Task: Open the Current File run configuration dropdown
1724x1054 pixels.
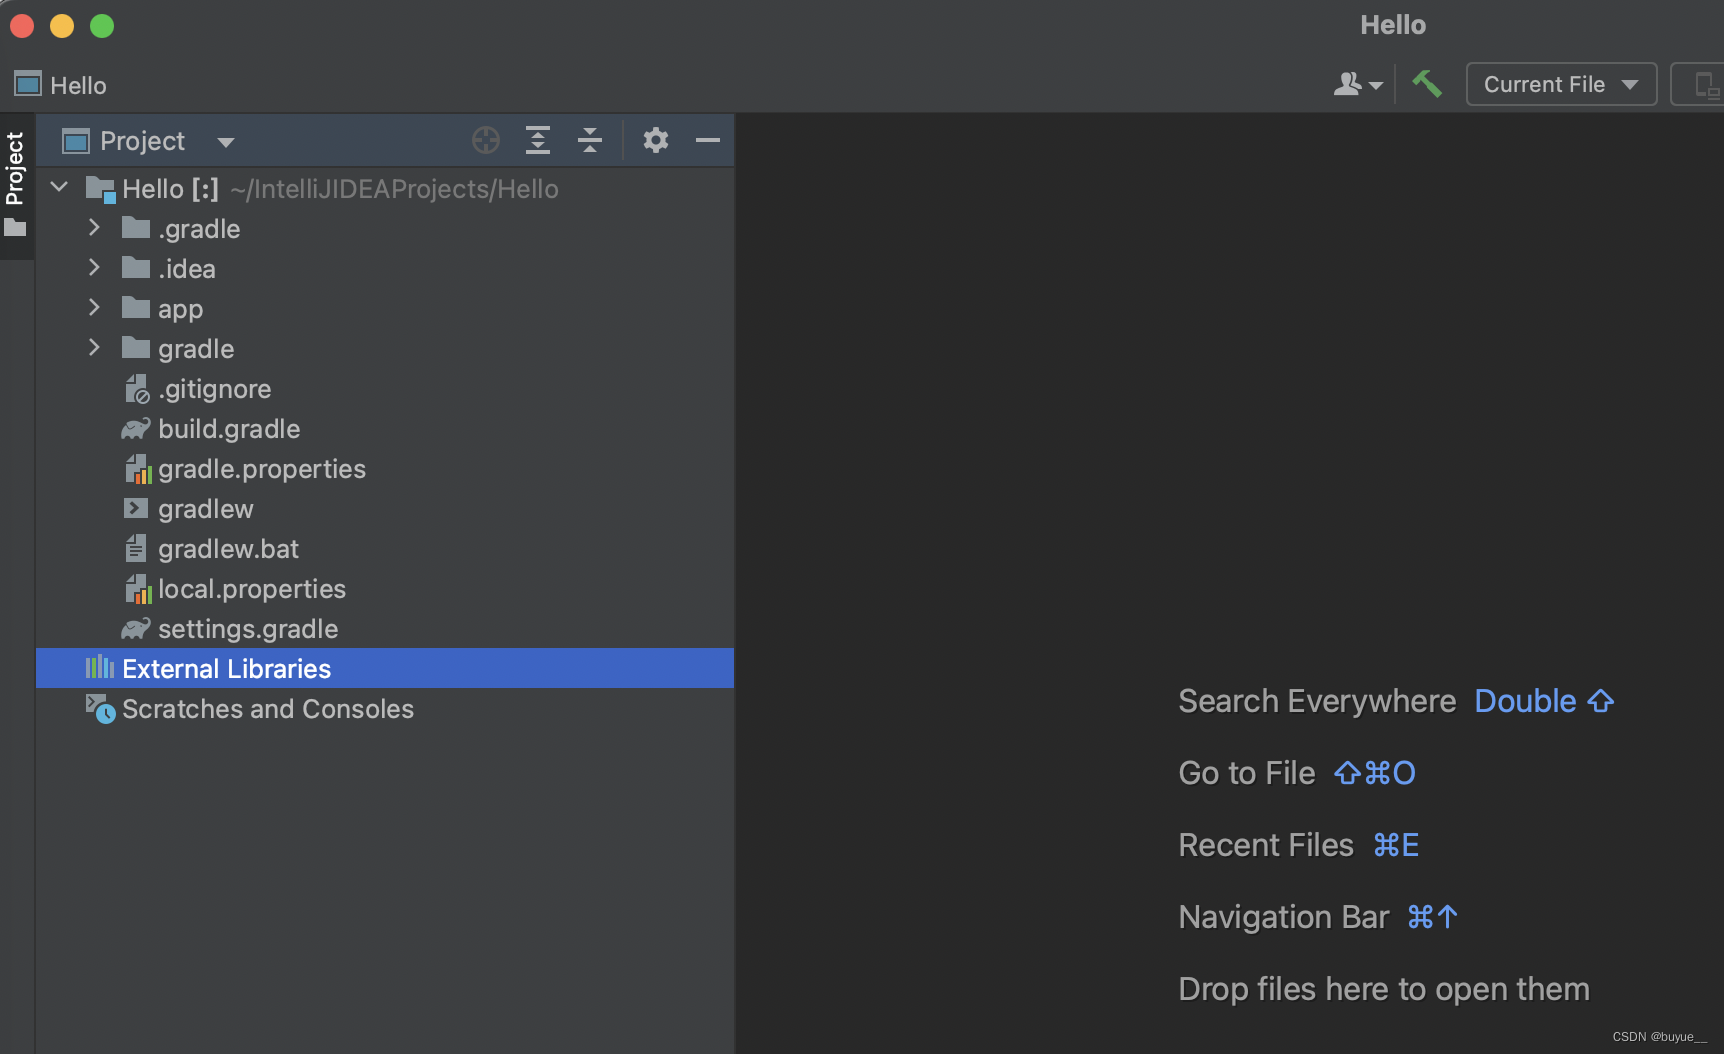Action: (1561, 84)
